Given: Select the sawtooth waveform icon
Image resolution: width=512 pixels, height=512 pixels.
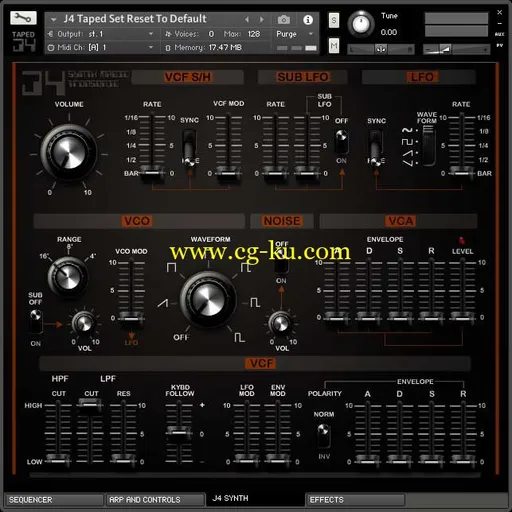Looking at the screenshot, I should tap(162, 303).
